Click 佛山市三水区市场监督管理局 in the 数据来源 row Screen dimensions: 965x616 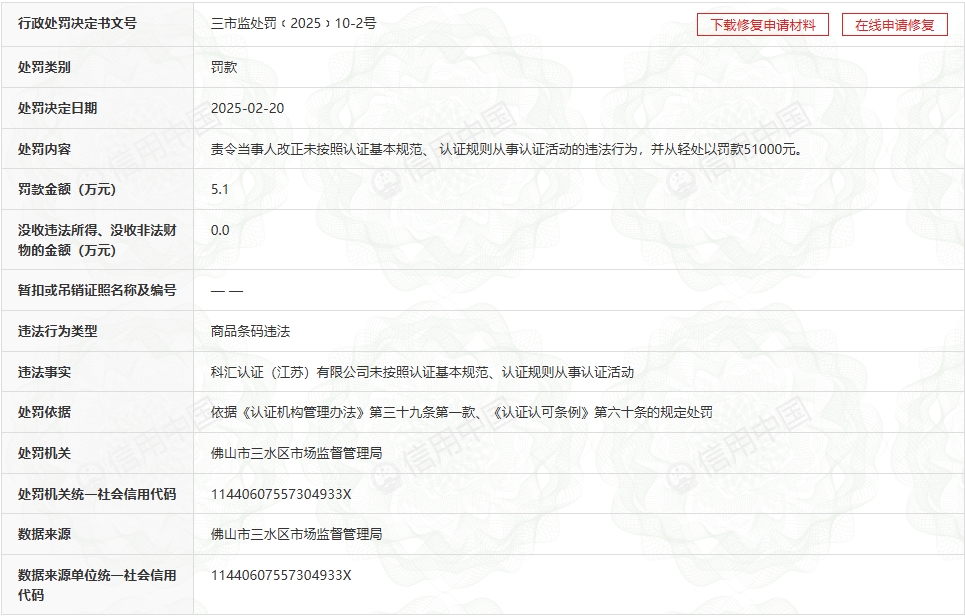pos(296,534)
